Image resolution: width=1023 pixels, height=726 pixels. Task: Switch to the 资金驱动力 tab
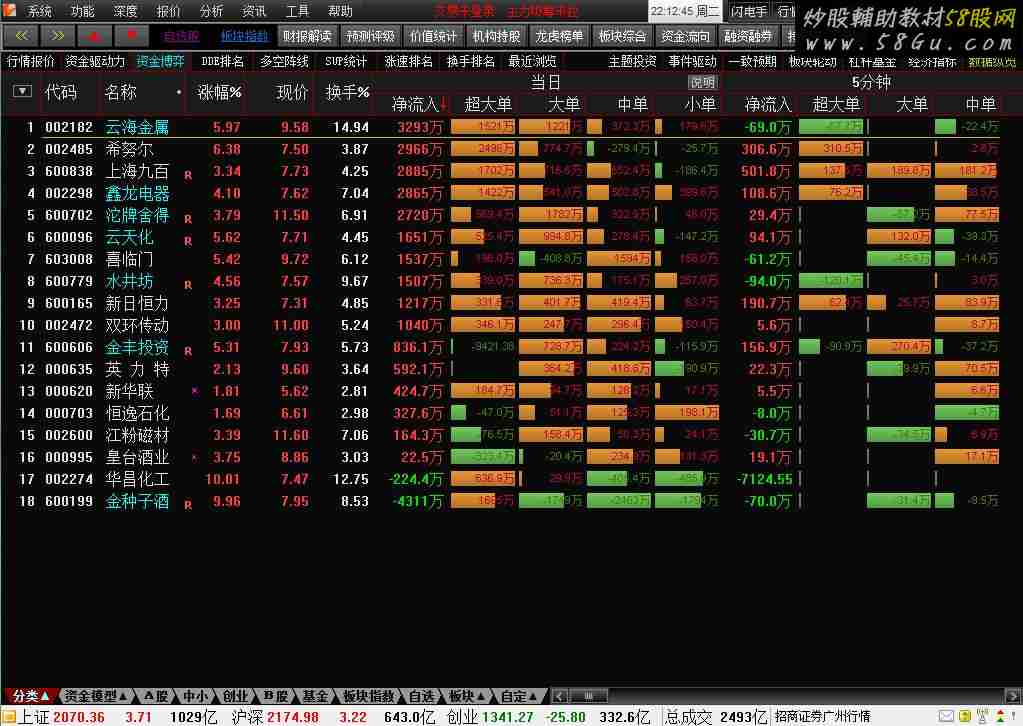click(x=95, y=61)
